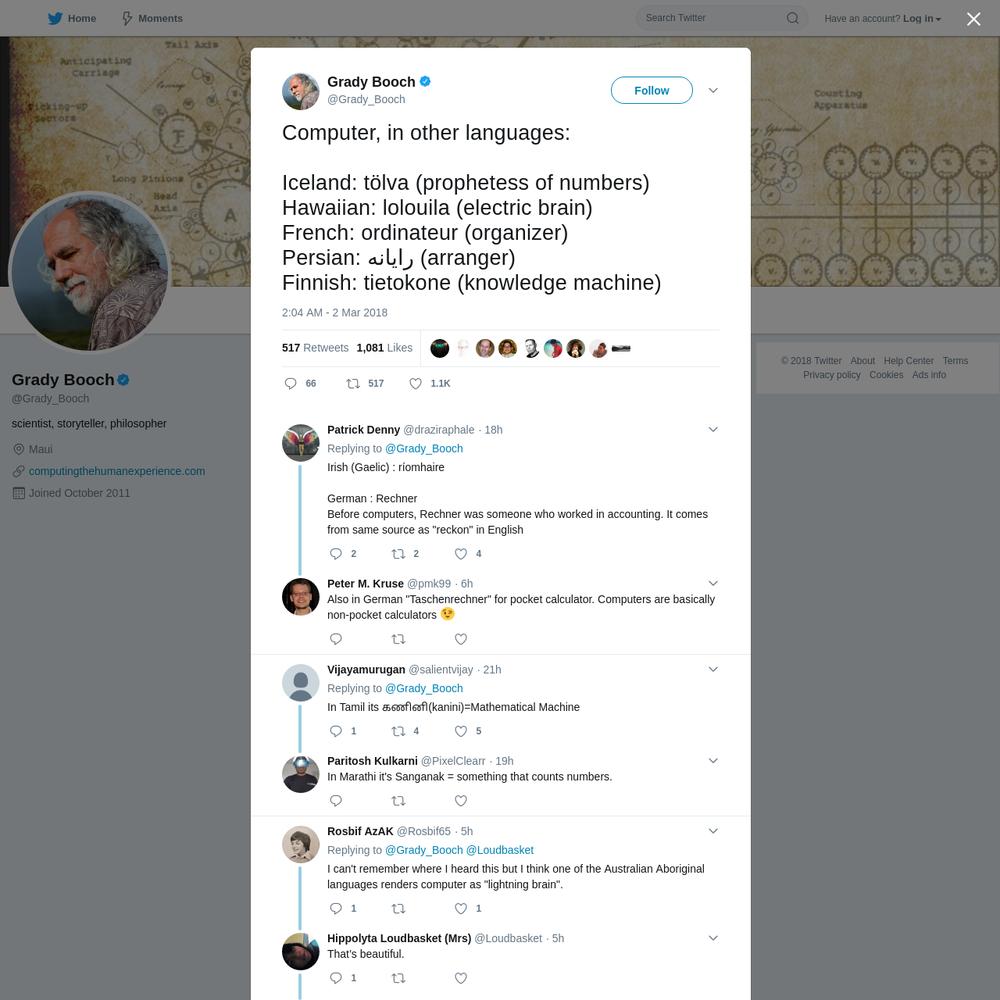Retweet the main tweet showing 517
The height and width of the screenshot is (1000, 1000).
point(353,383)
